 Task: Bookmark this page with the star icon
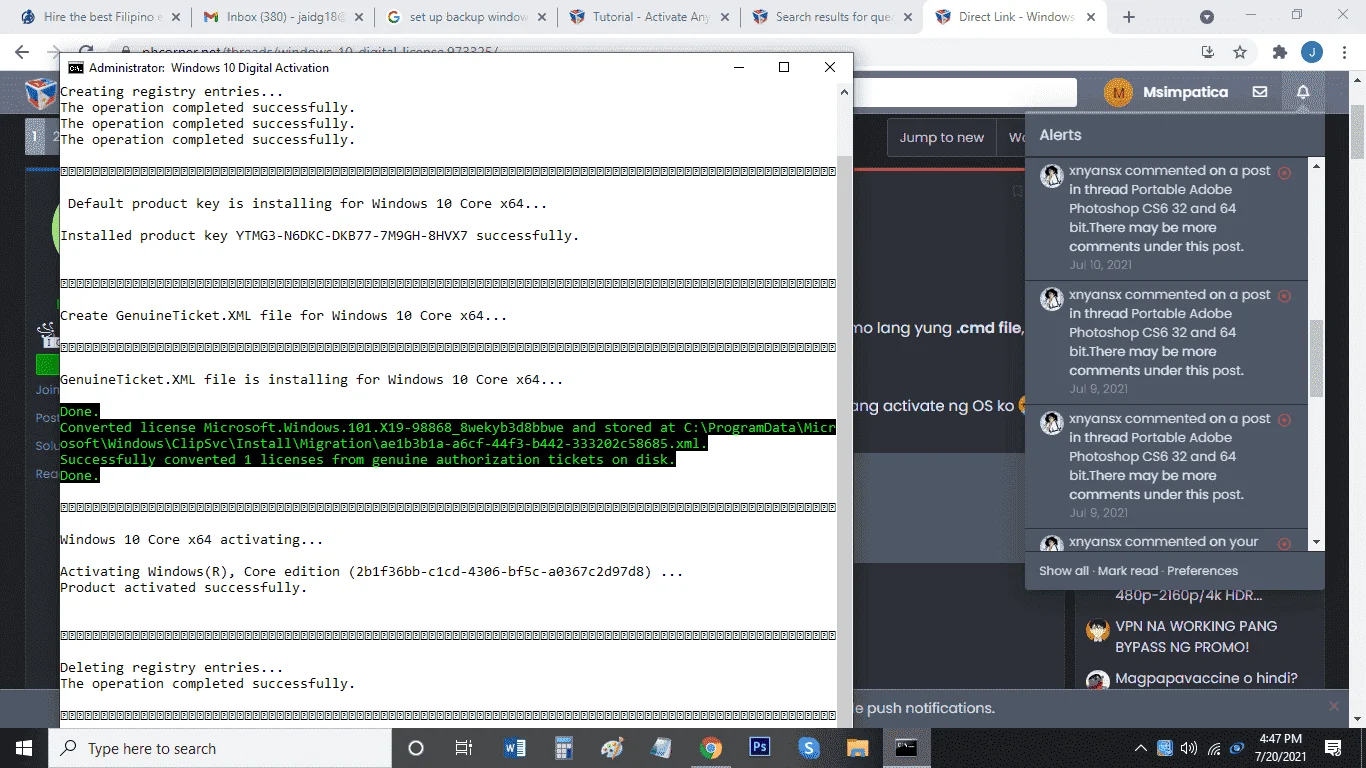pyautogui.click(x=1240, y=52)
